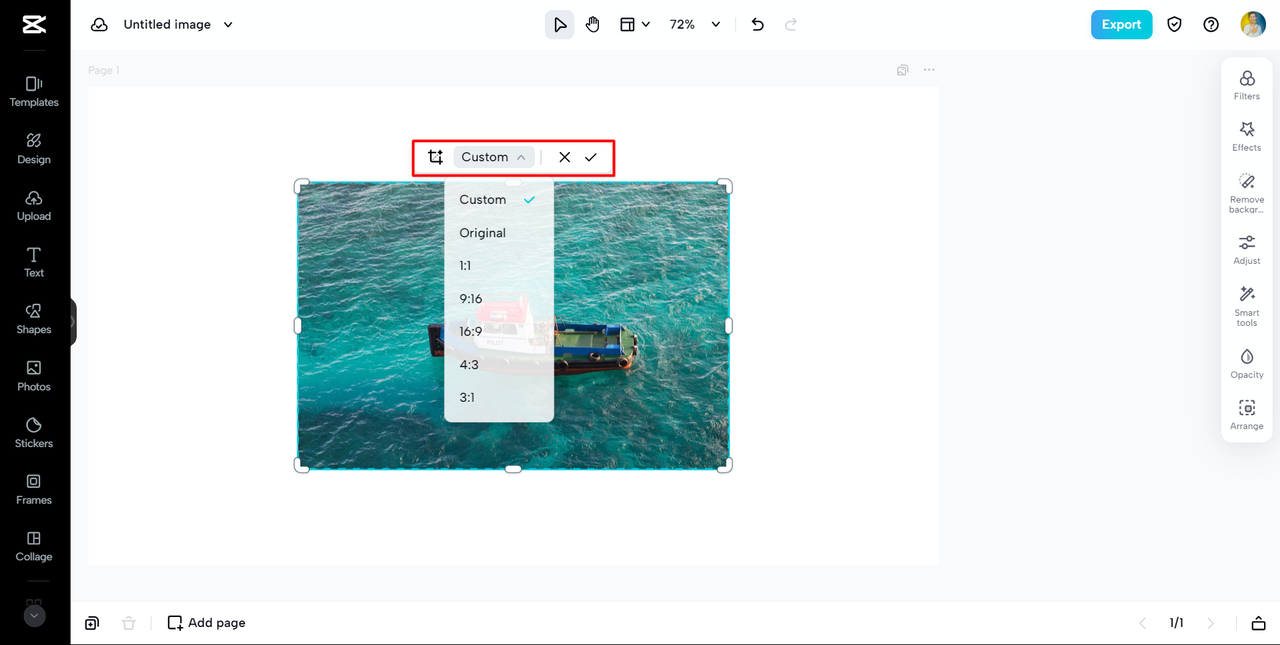Choose 4:3 crop ratio option
This screenshot has height=645, width=1280.
pos(499,365)
